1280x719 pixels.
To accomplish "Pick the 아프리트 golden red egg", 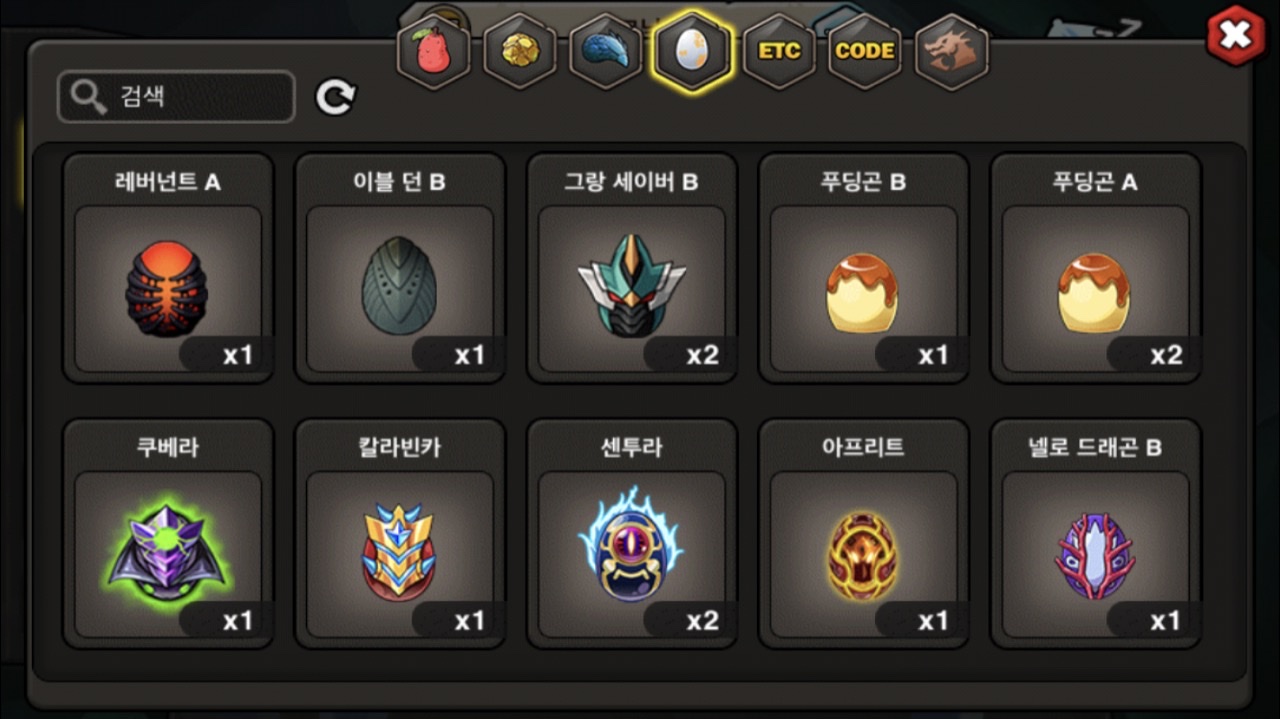I will 864,534.
